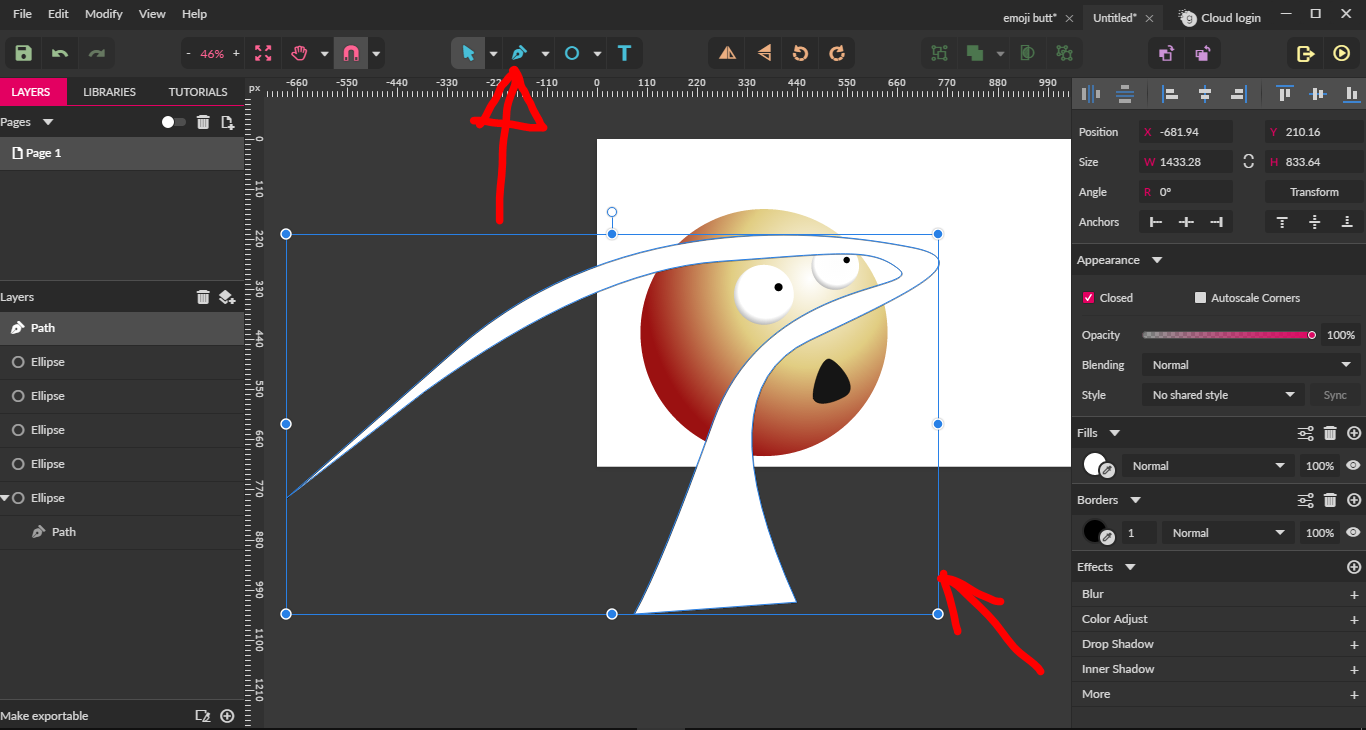The width and height of the screenshot is (1366, 730).
Task: Add a Blur effect
Action: (1354, 594)
